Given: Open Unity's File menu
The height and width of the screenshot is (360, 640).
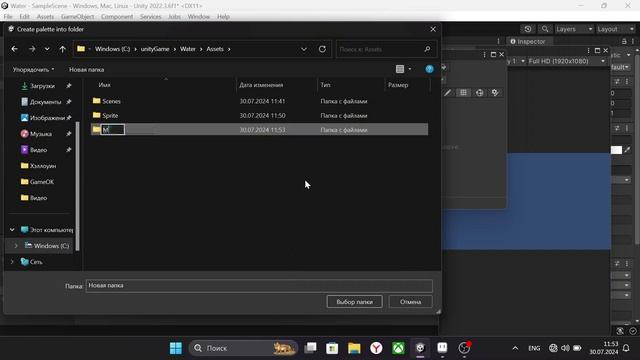Looking at the screenshot, I should [8, 17].
